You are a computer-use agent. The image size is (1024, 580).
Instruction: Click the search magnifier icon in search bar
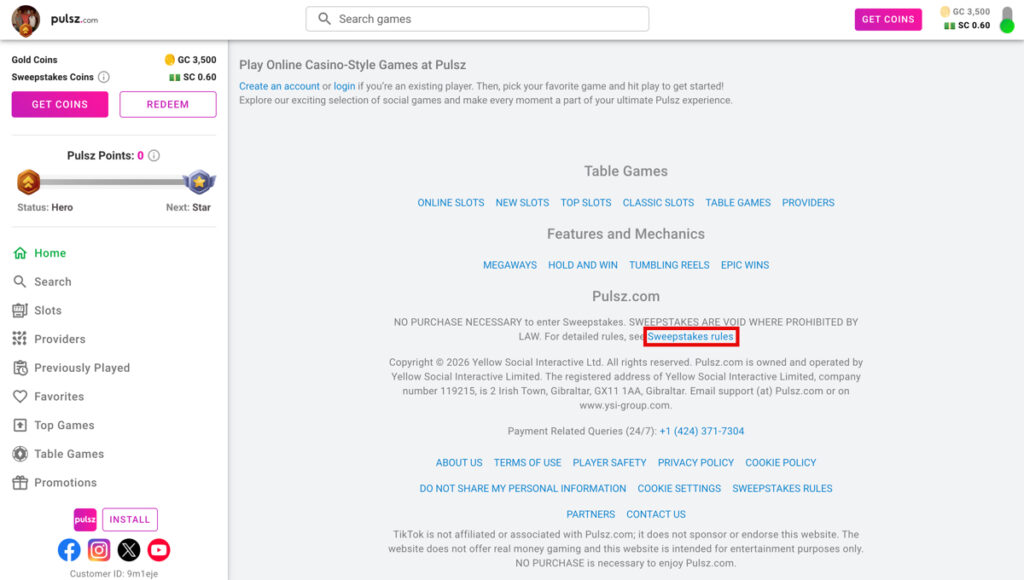[x=325, y=19]
